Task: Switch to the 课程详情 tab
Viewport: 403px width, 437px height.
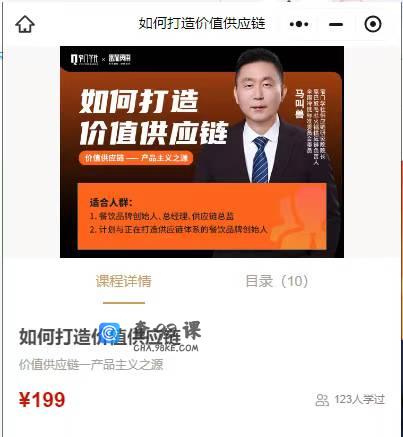Action: pyautogui.click(x=124, y=281)
